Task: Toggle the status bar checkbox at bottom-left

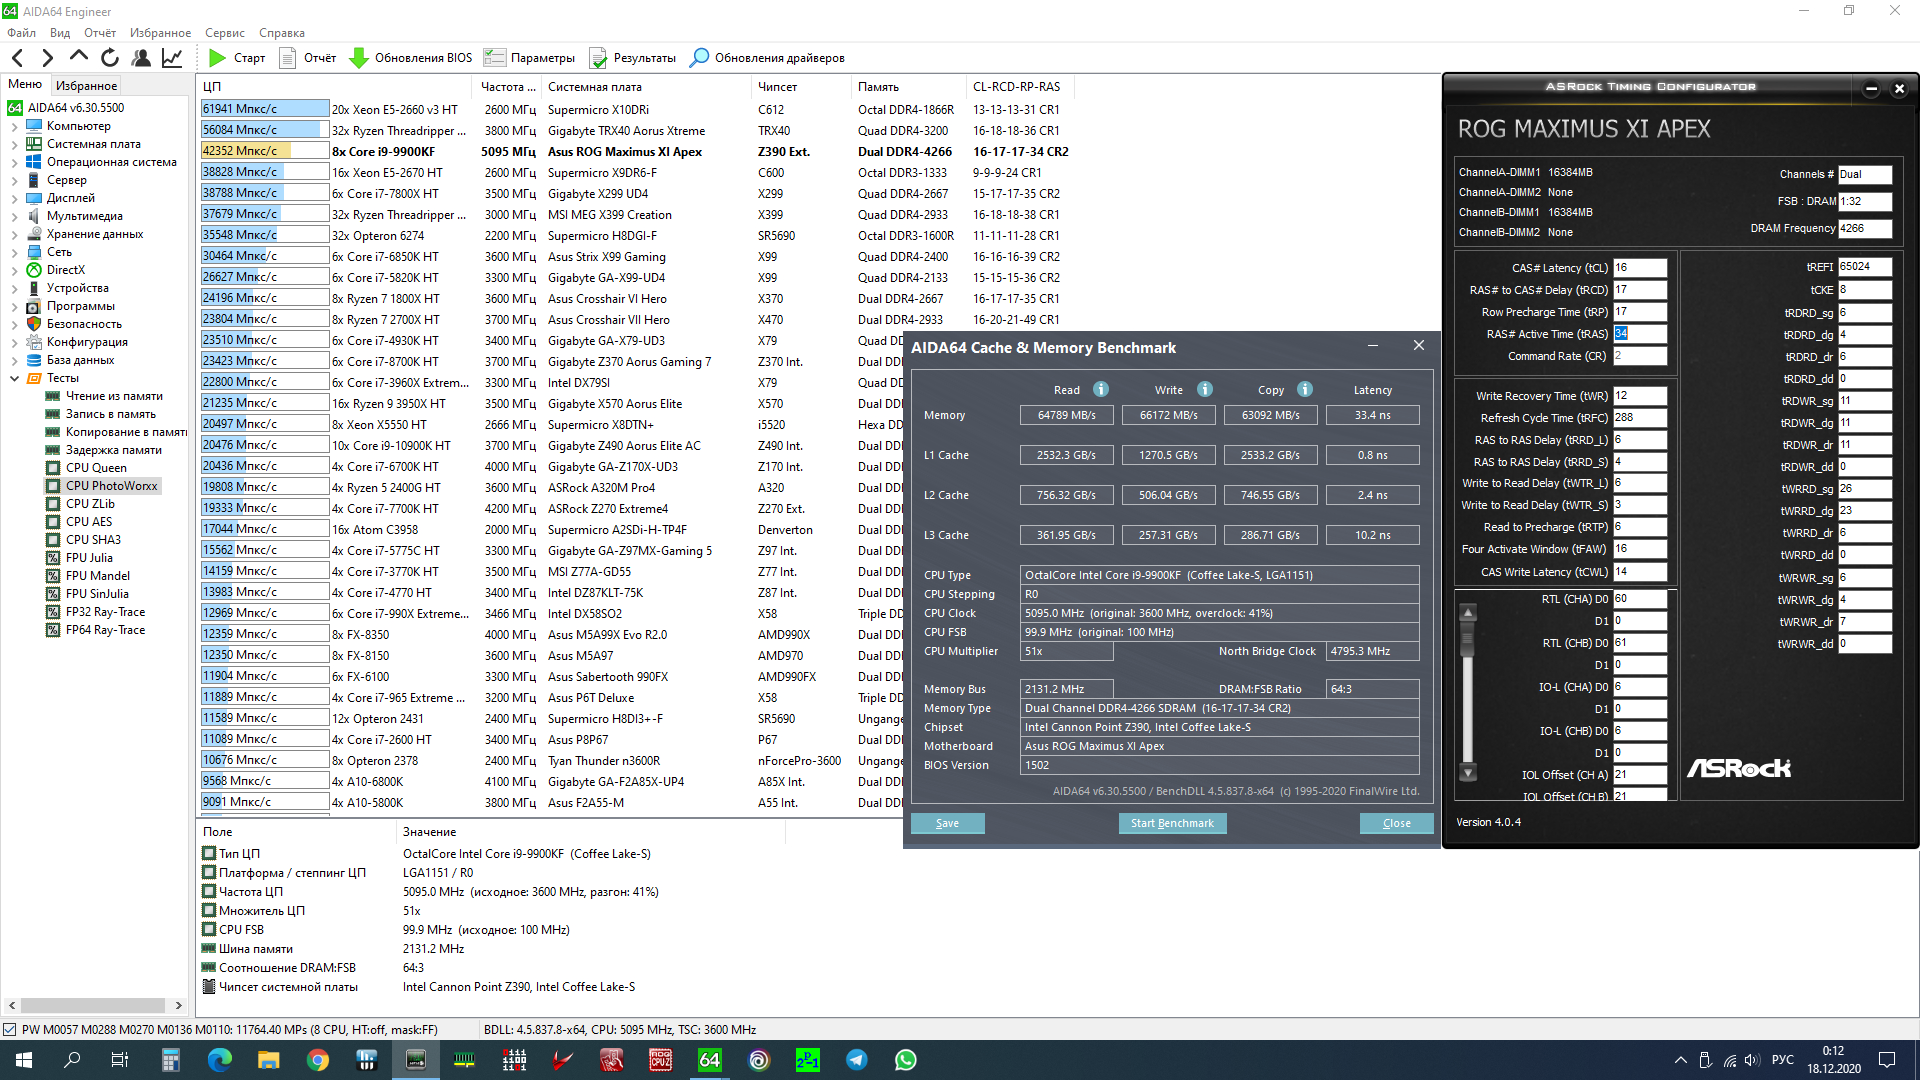Action: pyautogui.click(x=10, y=1029)
